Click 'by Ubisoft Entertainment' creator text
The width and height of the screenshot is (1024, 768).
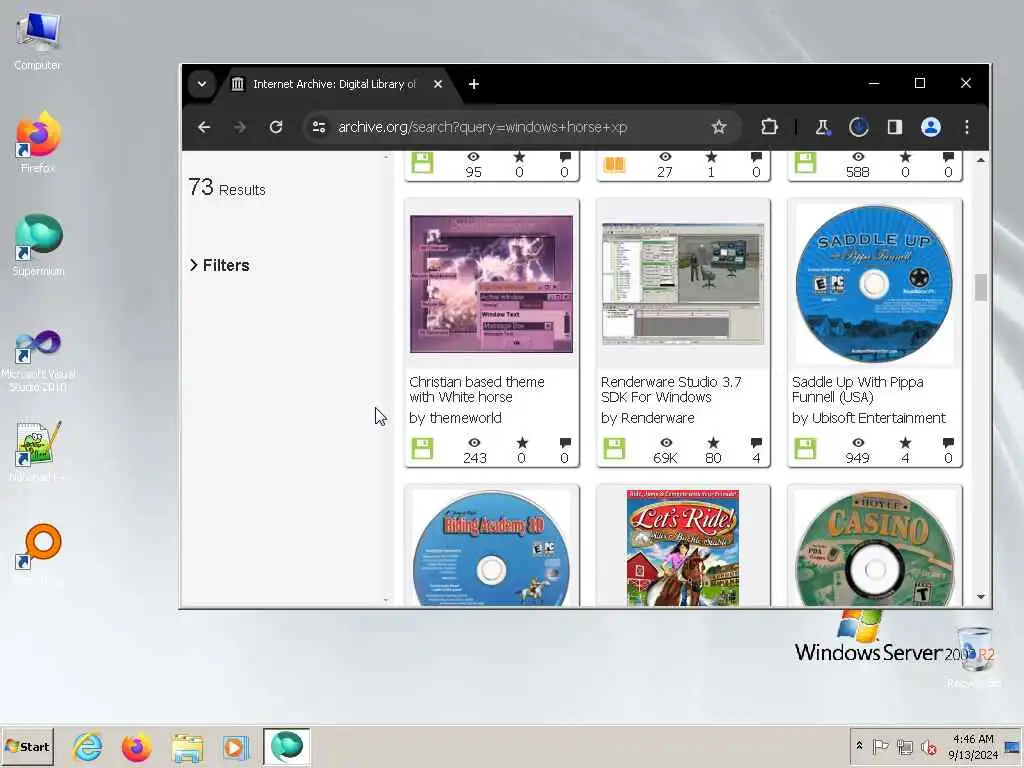869,418
